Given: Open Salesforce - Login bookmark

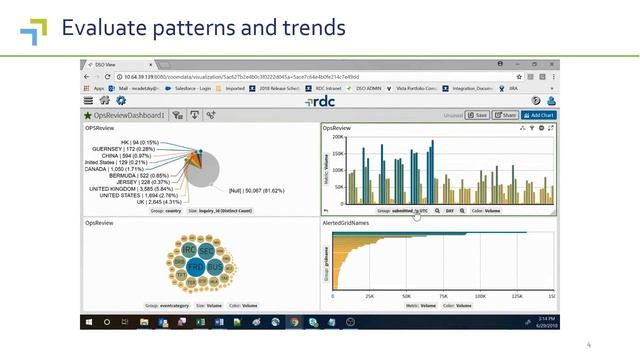Looking at the screenshot, I should click(x=188, y=88).
